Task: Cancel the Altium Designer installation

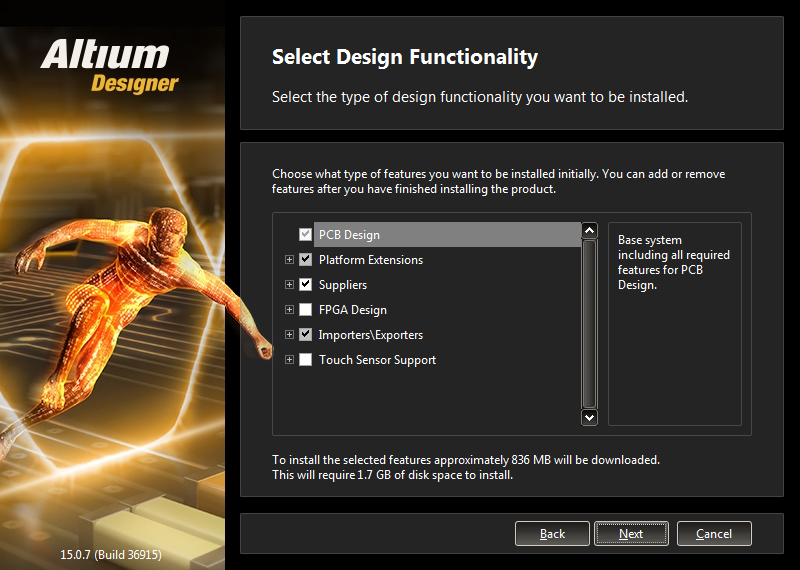Action: [714, 534]
